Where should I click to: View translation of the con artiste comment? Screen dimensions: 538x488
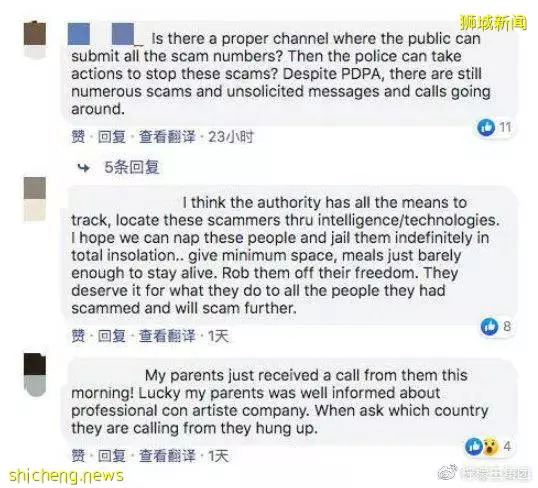(167, 456)
